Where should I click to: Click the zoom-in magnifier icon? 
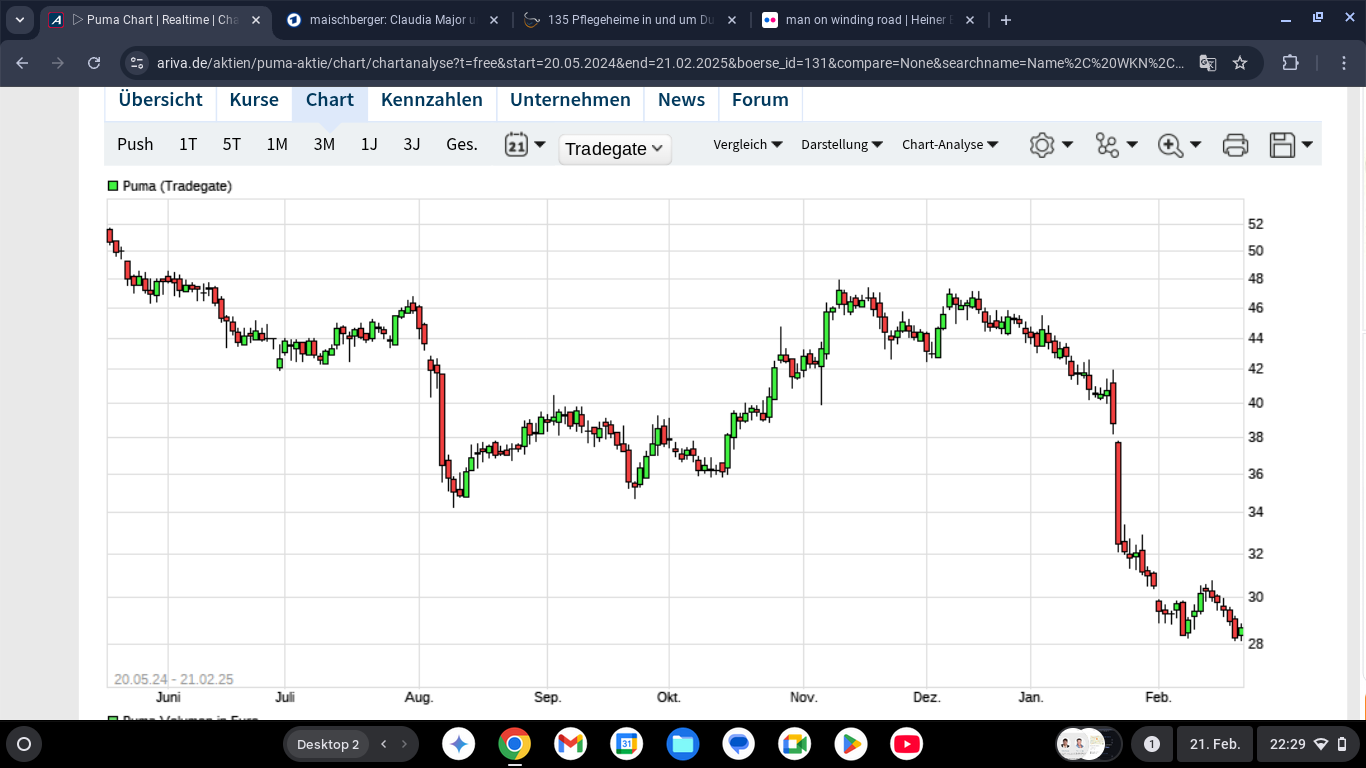pyautogui.click(x=1170, y=145)
